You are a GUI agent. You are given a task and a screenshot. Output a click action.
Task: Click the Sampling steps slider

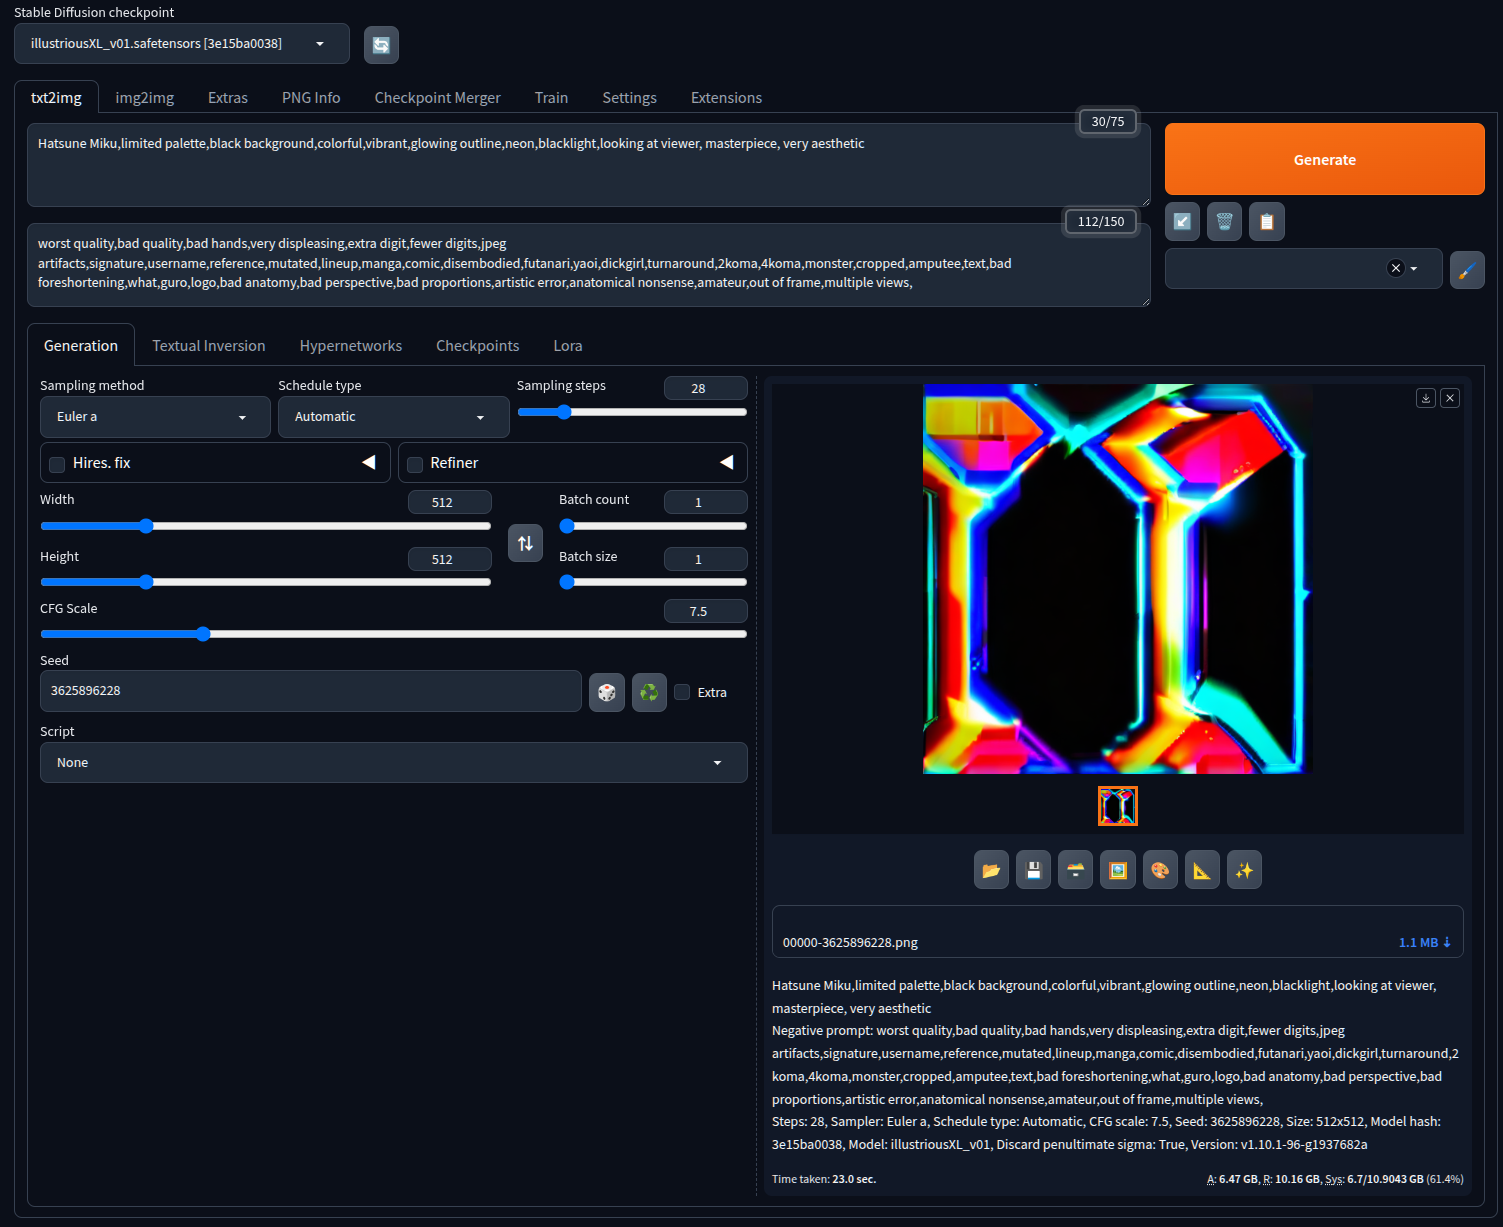click(632, 412)
